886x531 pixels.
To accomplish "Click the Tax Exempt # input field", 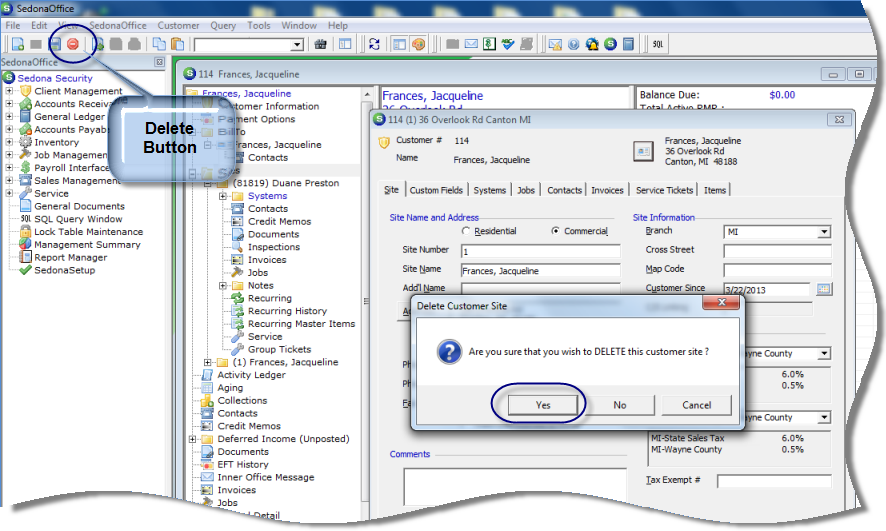I will tap(774, 481).
